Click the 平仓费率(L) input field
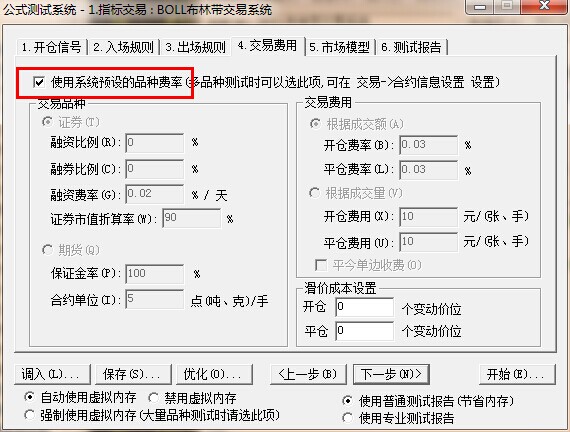The image size is (570, 432). [x=429, y=170]
